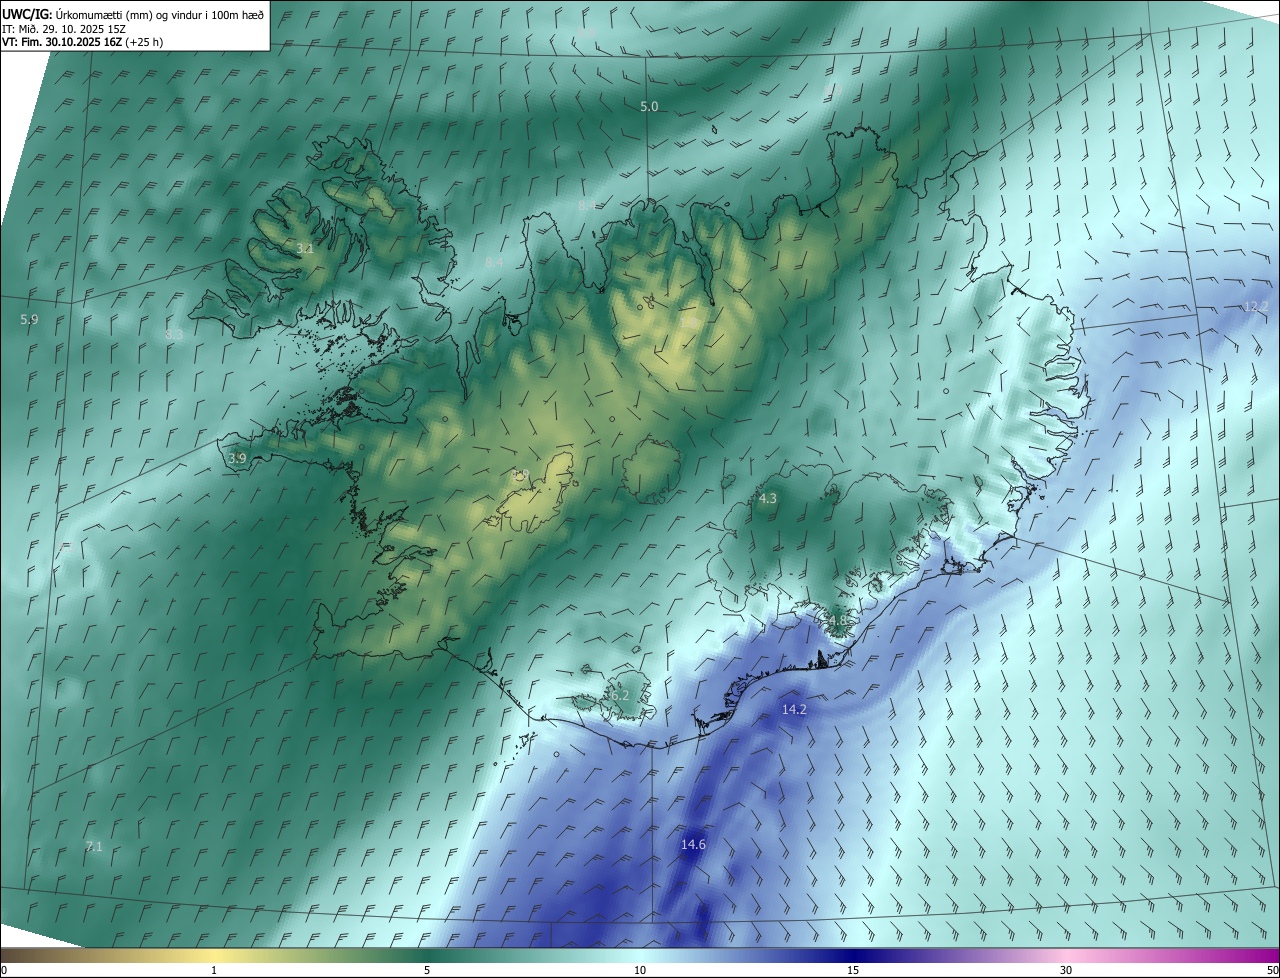The height and width of the screenshot is (978, 1280).
Task: Click the legend tick label 50
Action: pyautogui.click(x=1272, y=970)
